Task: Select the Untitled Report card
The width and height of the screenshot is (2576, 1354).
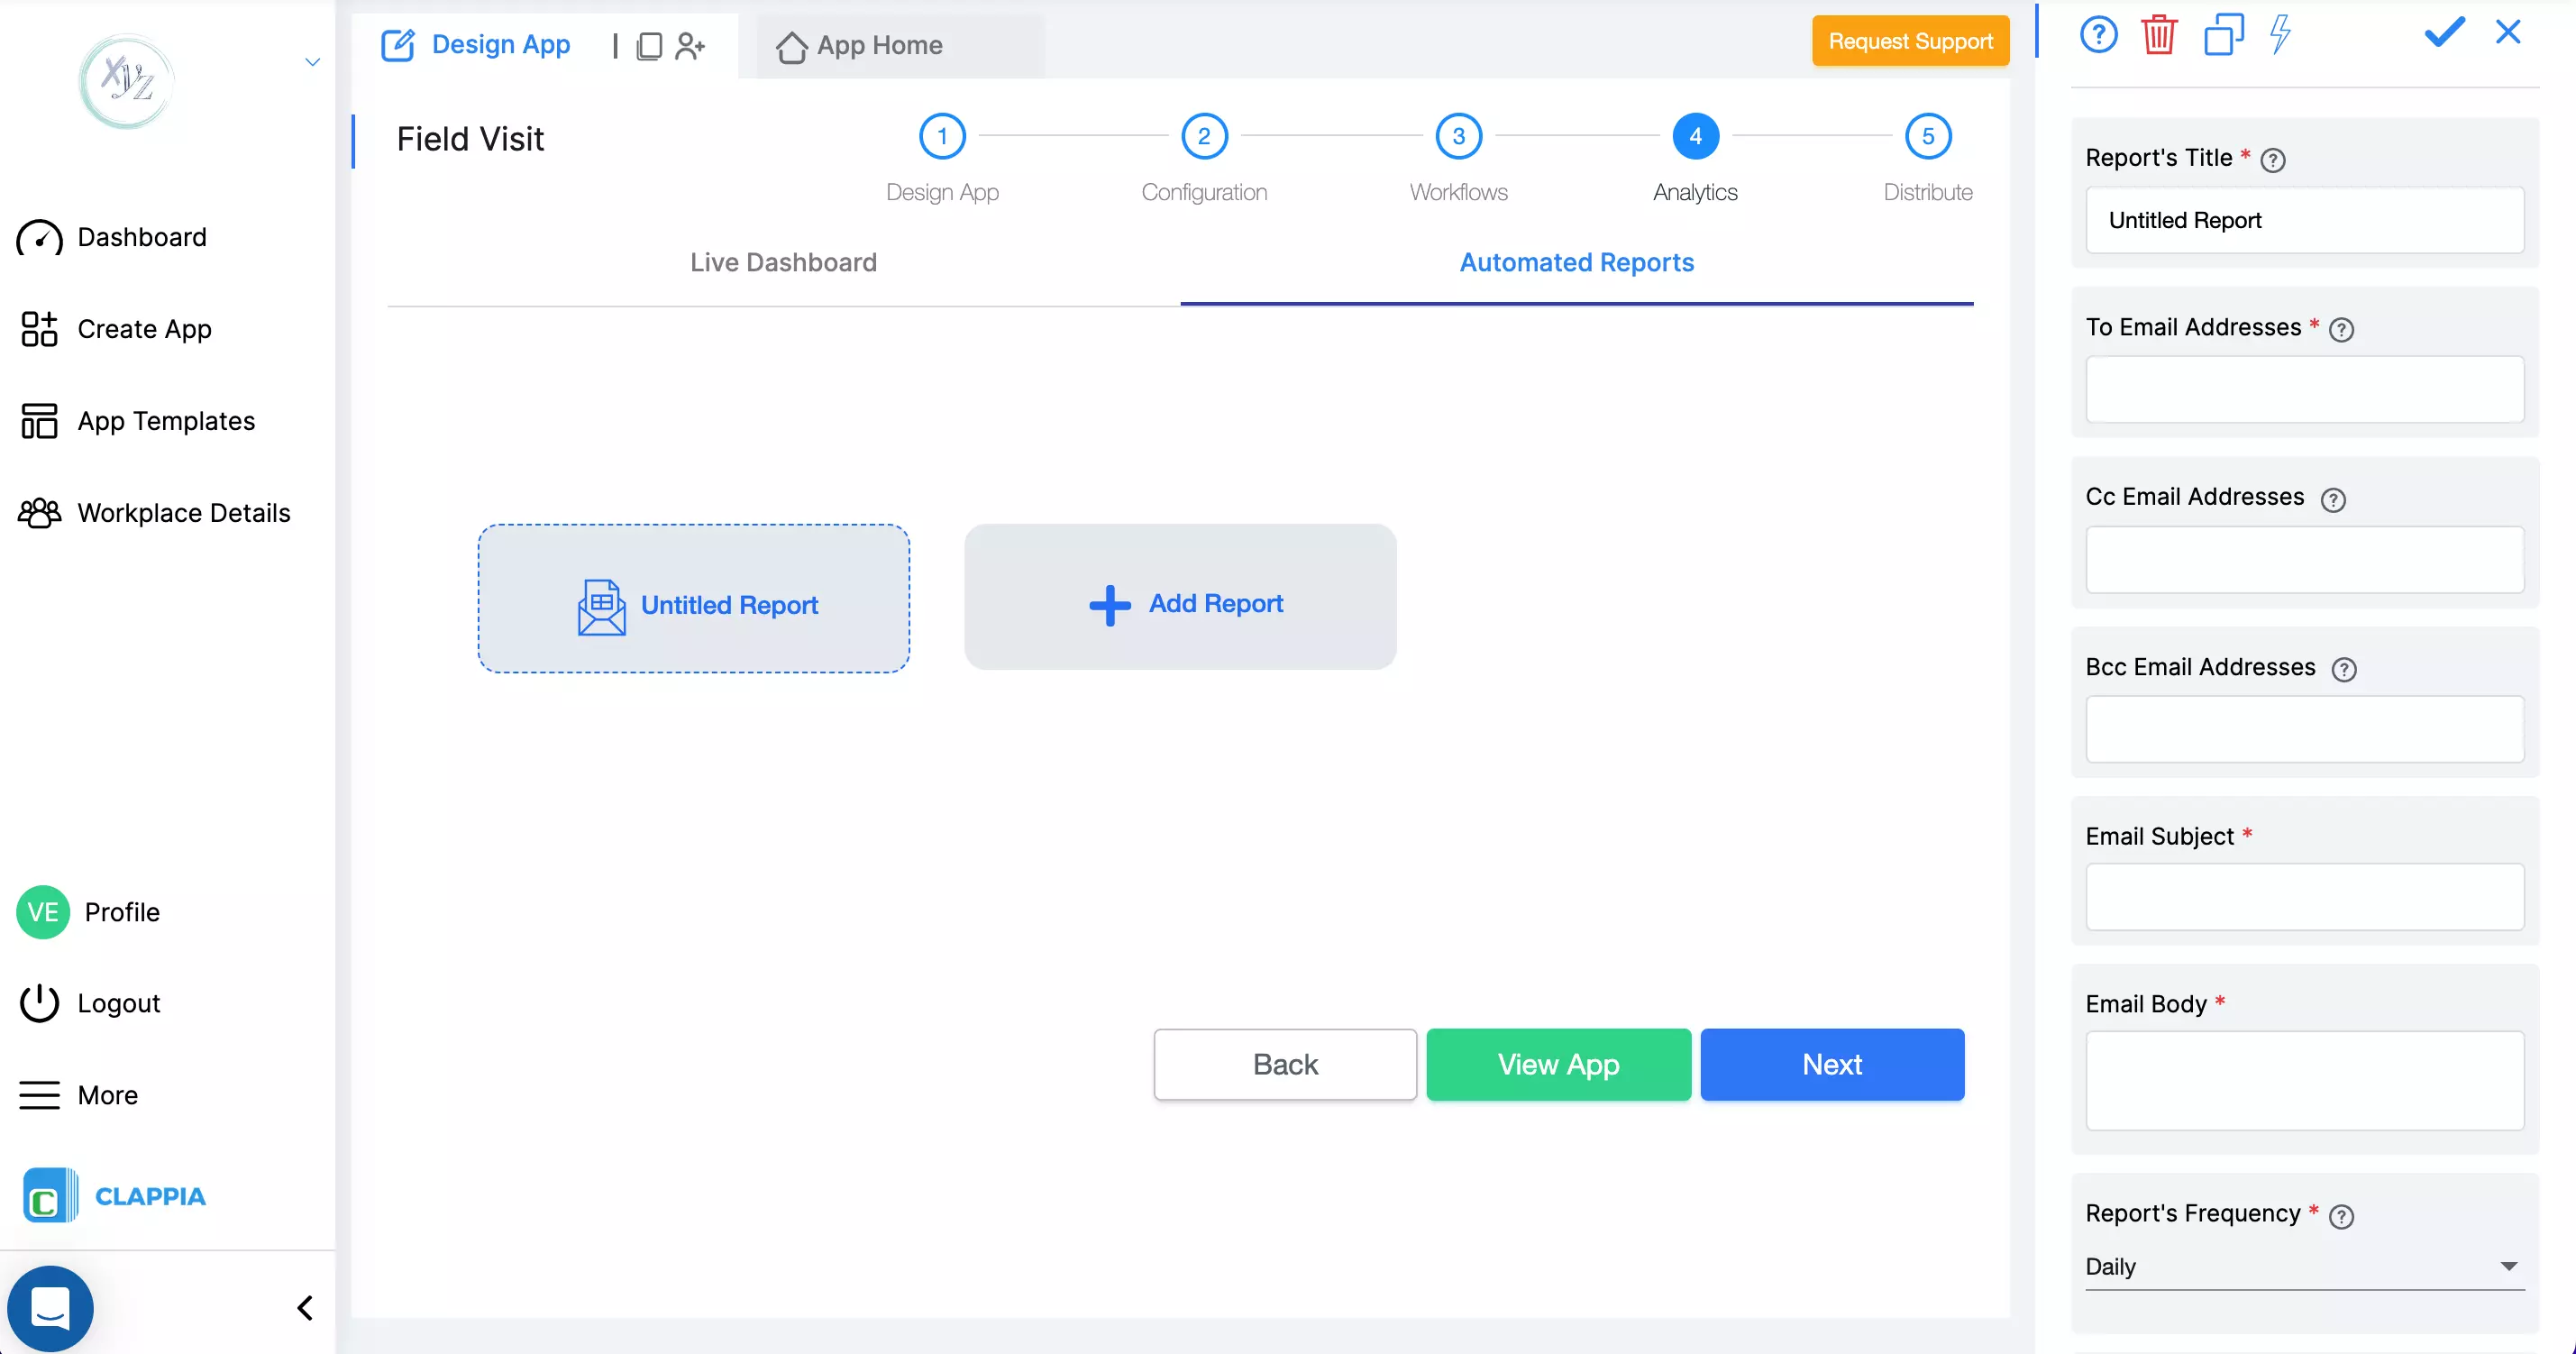Action: coord(693,598)
